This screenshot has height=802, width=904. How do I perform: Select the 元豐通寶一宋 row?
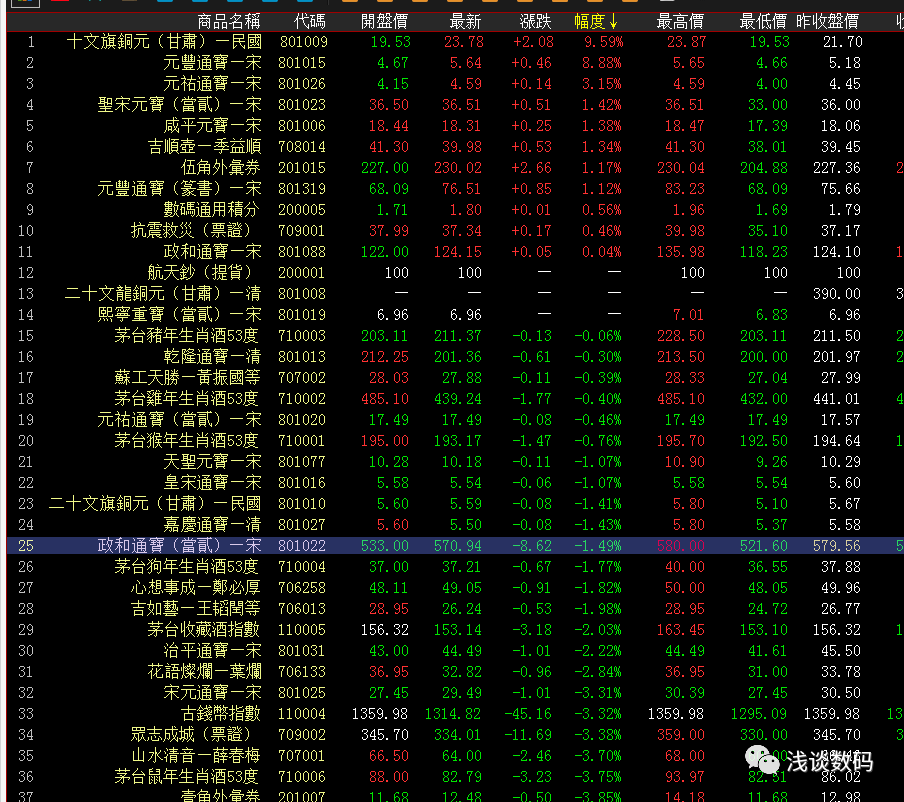(x=455, y=63)
